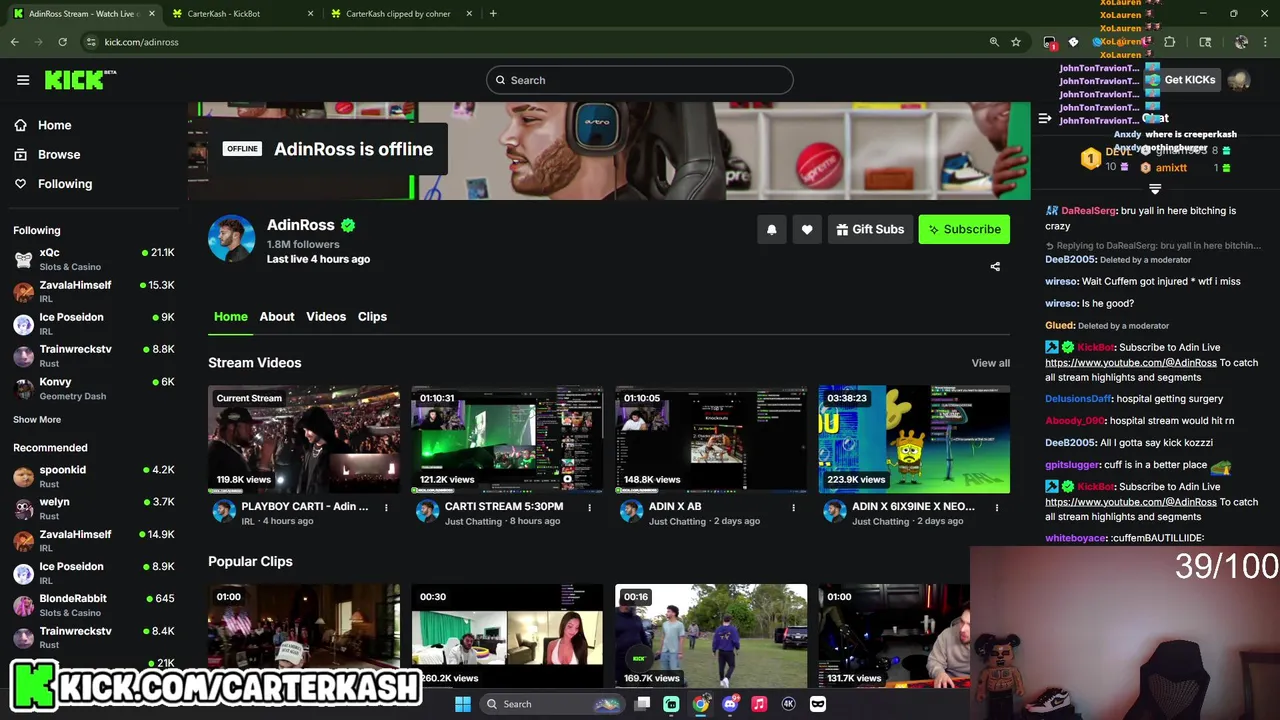
Task: Open a new browser tab
Action: coord(493,13)
